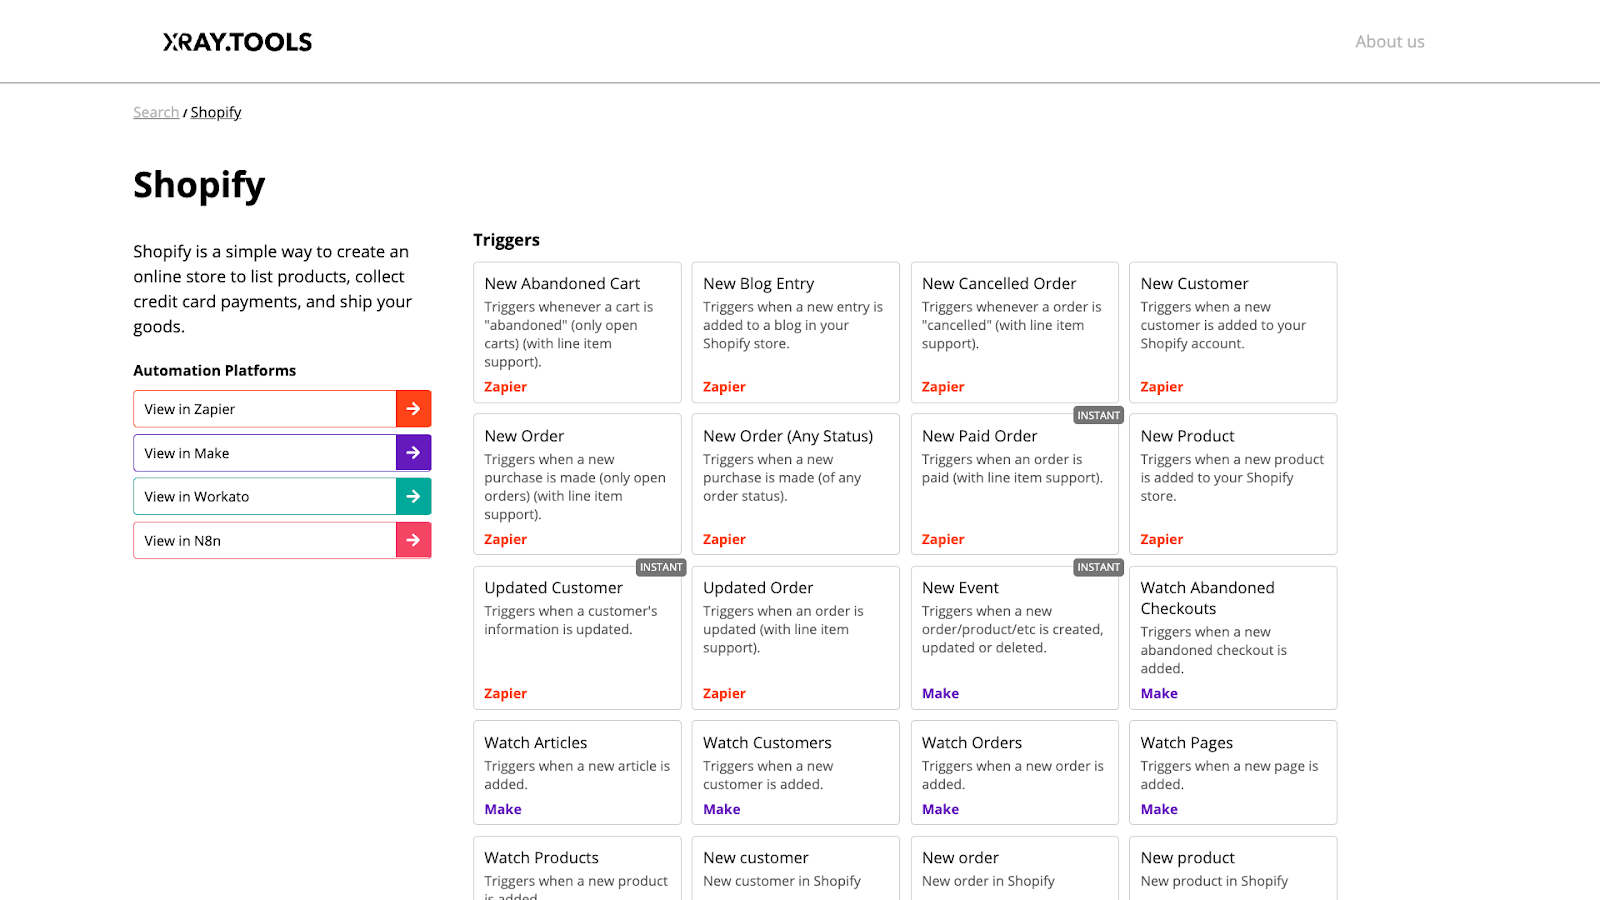Select the New Order trigger title
1600x900 pixels.
524,436
